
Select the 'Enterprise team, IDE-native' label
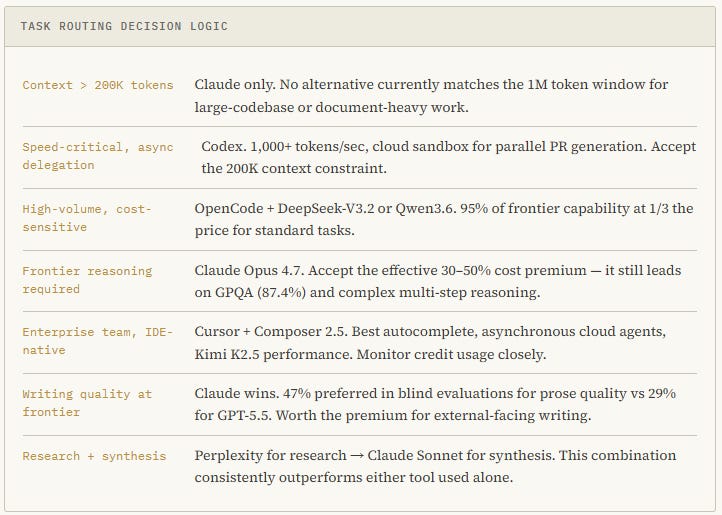click(97, 341)
